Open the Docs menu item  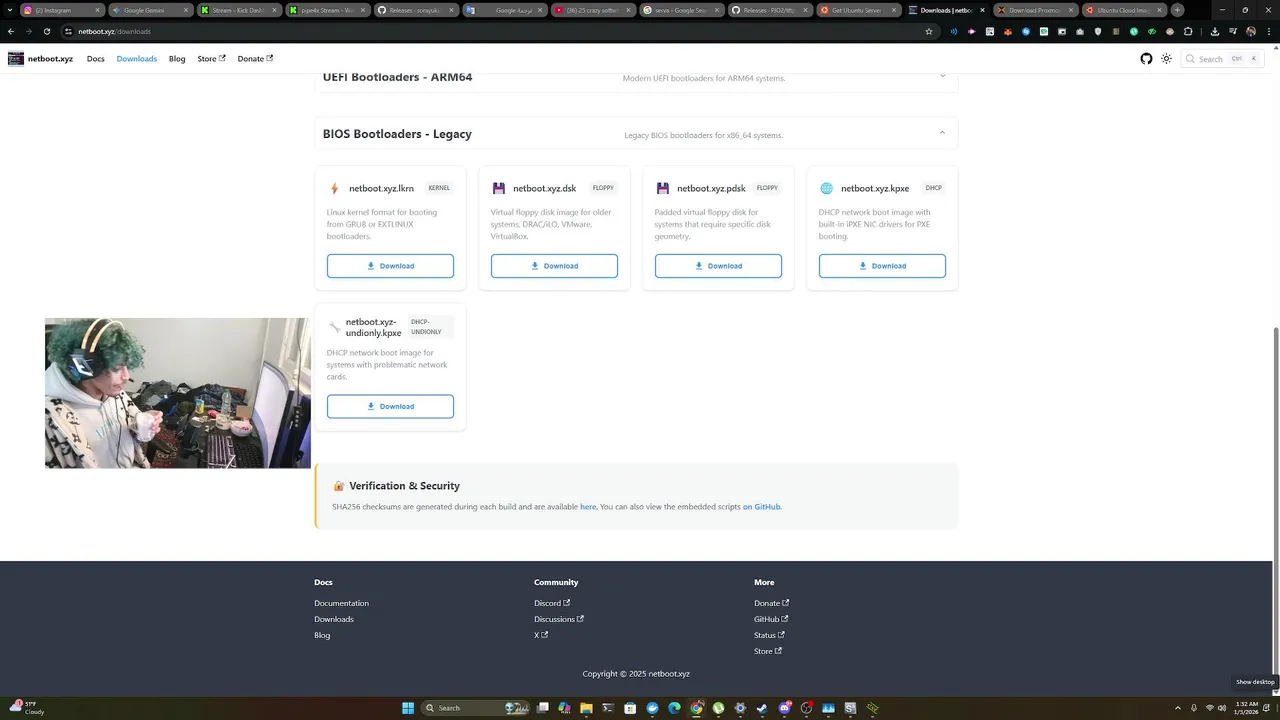96,59
